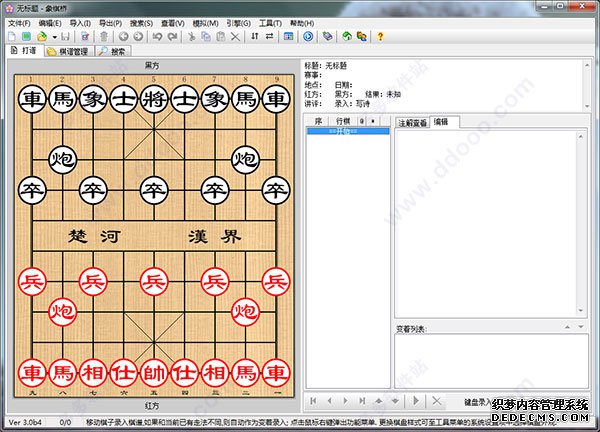
Task: Open the 编辑(E) menu
Action: 50,23
